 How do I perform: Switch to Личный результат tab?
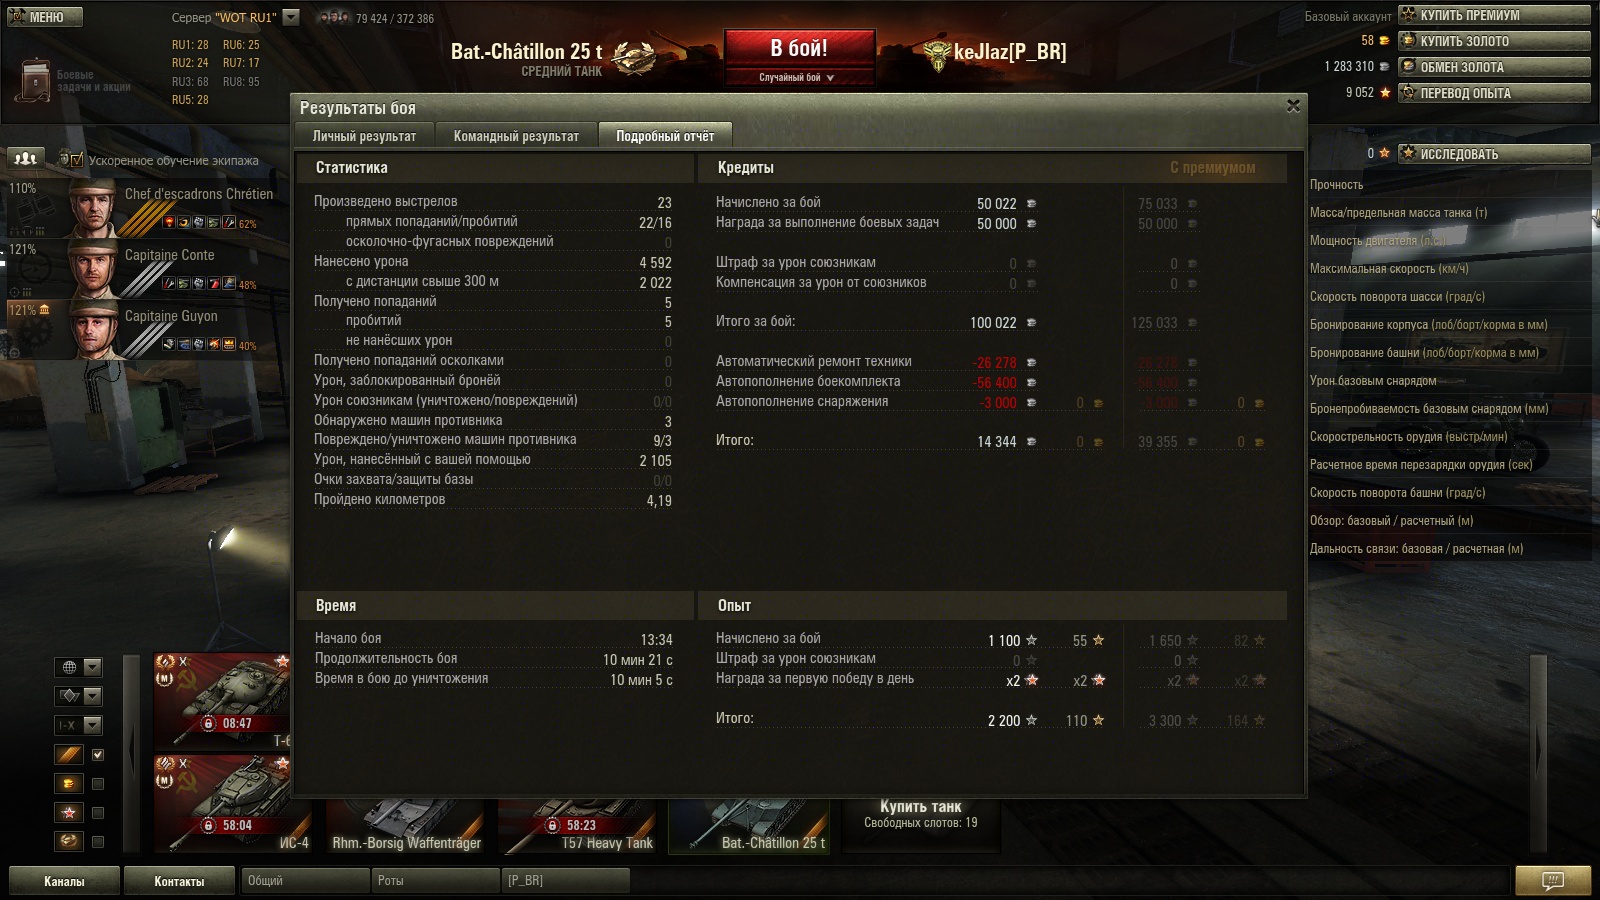(364, 136)
